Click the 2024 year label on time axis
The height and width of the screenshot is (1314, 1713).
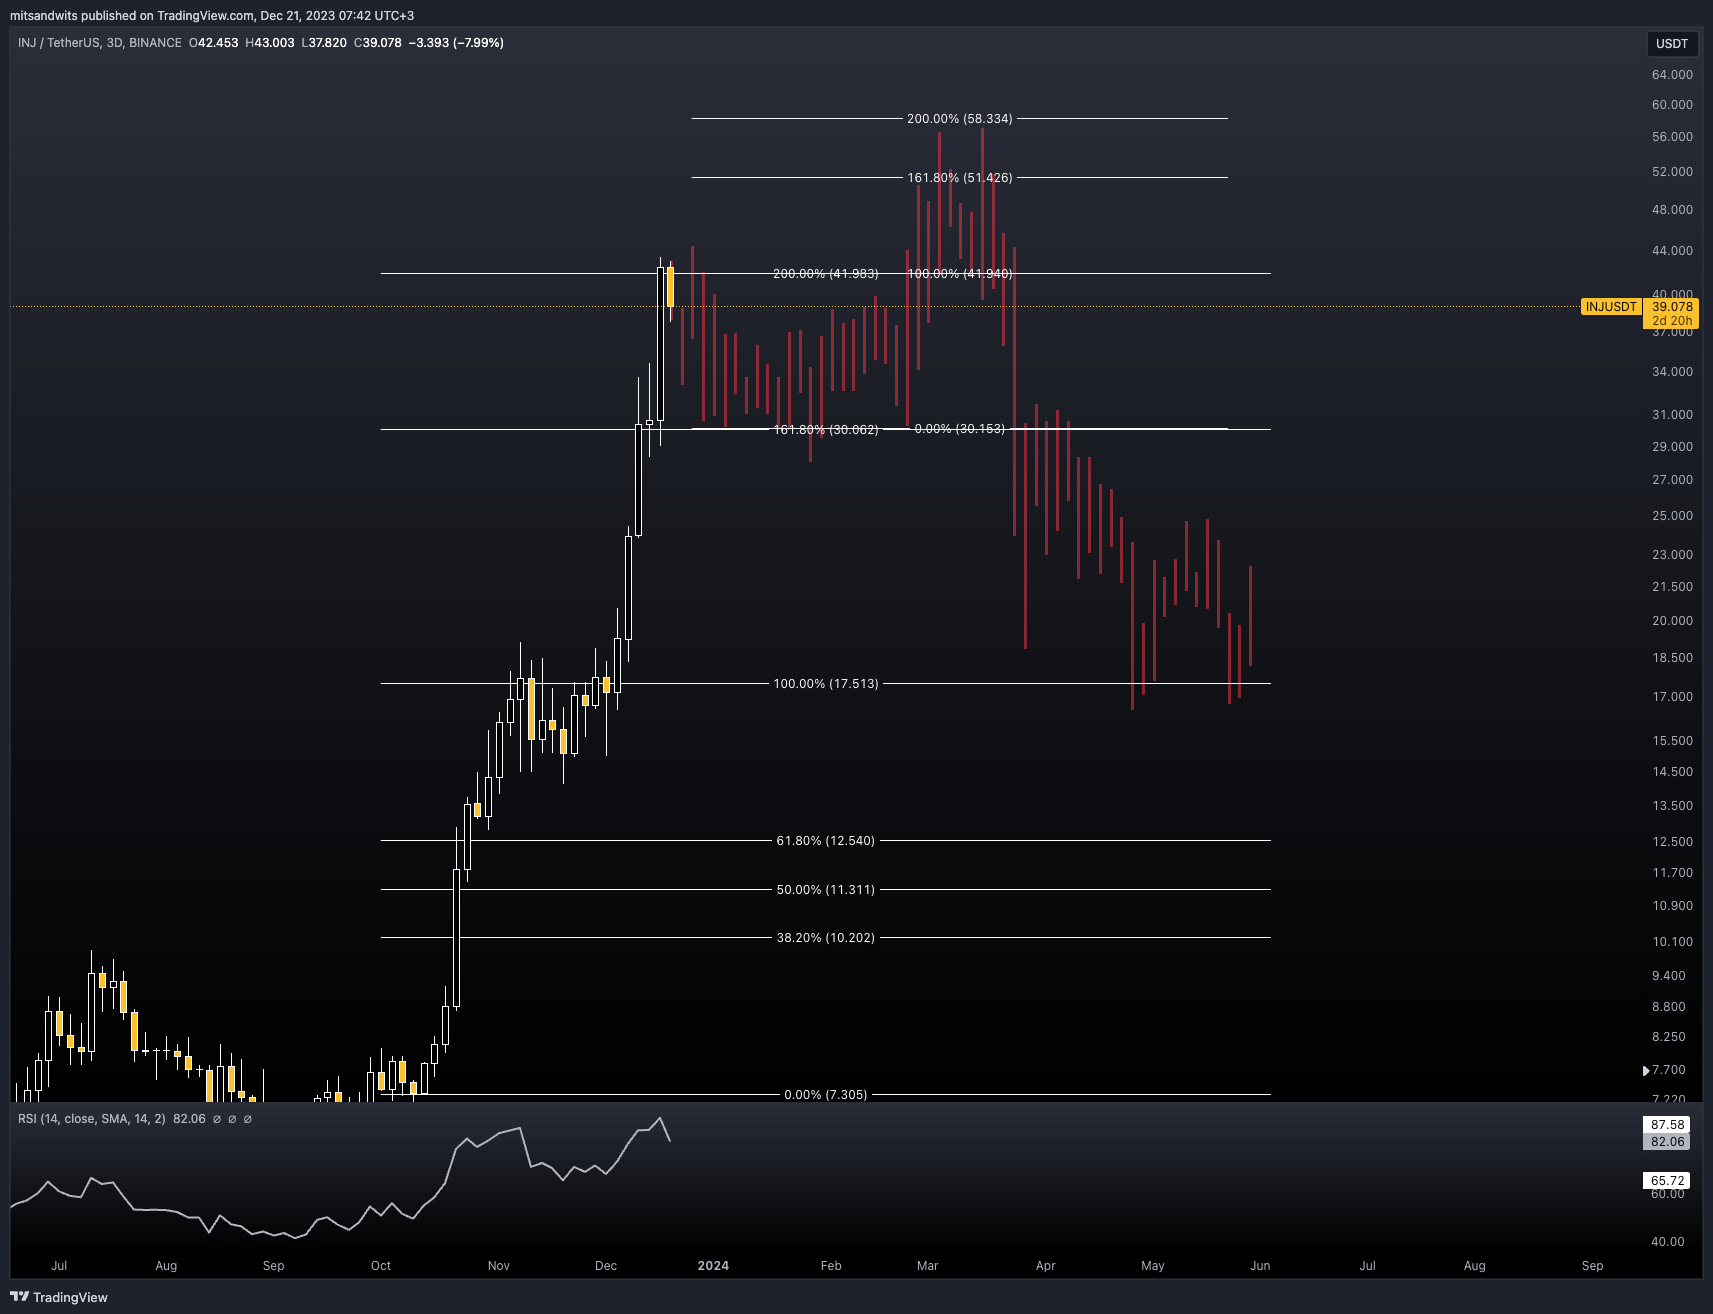tap(713, 1266)
